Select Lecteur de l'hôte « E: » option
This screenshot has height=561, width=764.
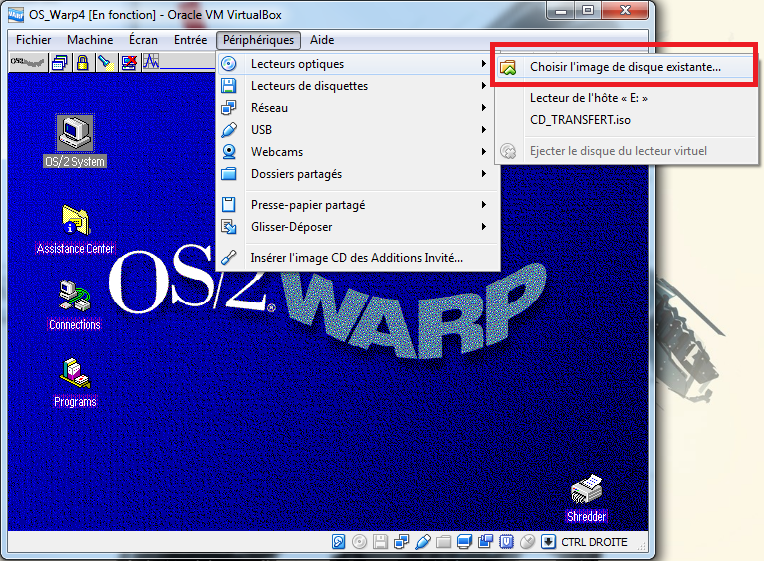588,98
